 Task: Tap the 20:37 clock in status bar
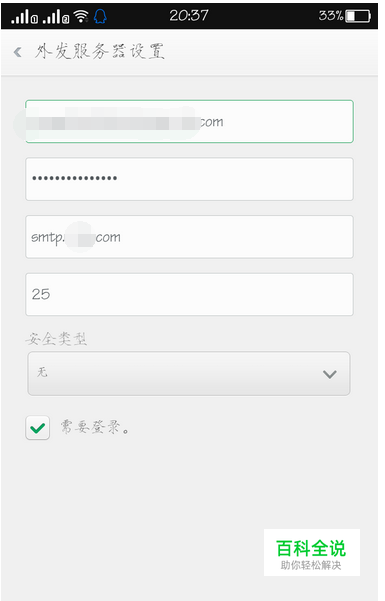[x=189, y=16]
